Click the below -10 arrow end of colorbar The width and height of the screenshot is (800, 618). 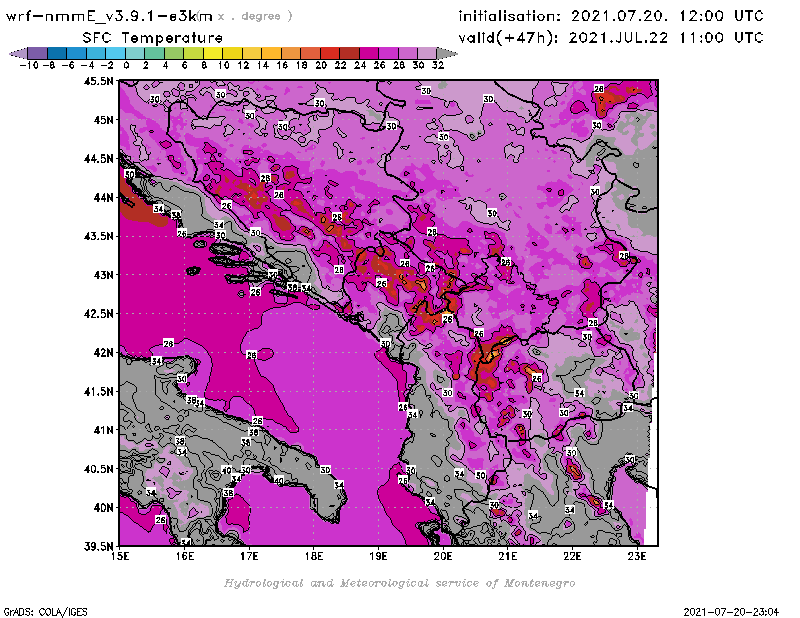pyautogui.click(x=19, y=53)
